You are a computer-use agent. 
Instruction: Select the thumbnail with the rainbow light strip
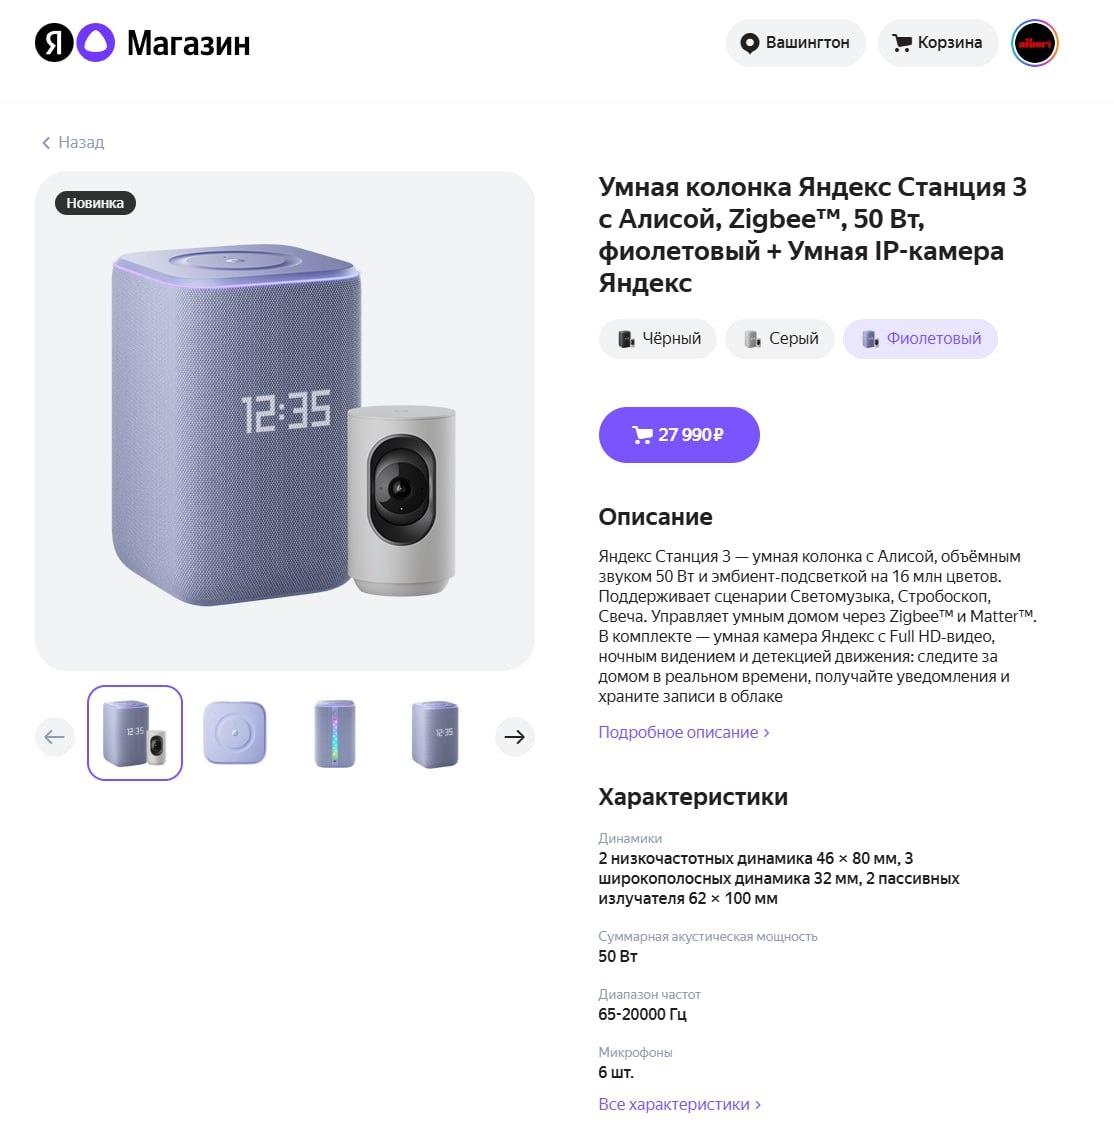click(x=335, y=733)
